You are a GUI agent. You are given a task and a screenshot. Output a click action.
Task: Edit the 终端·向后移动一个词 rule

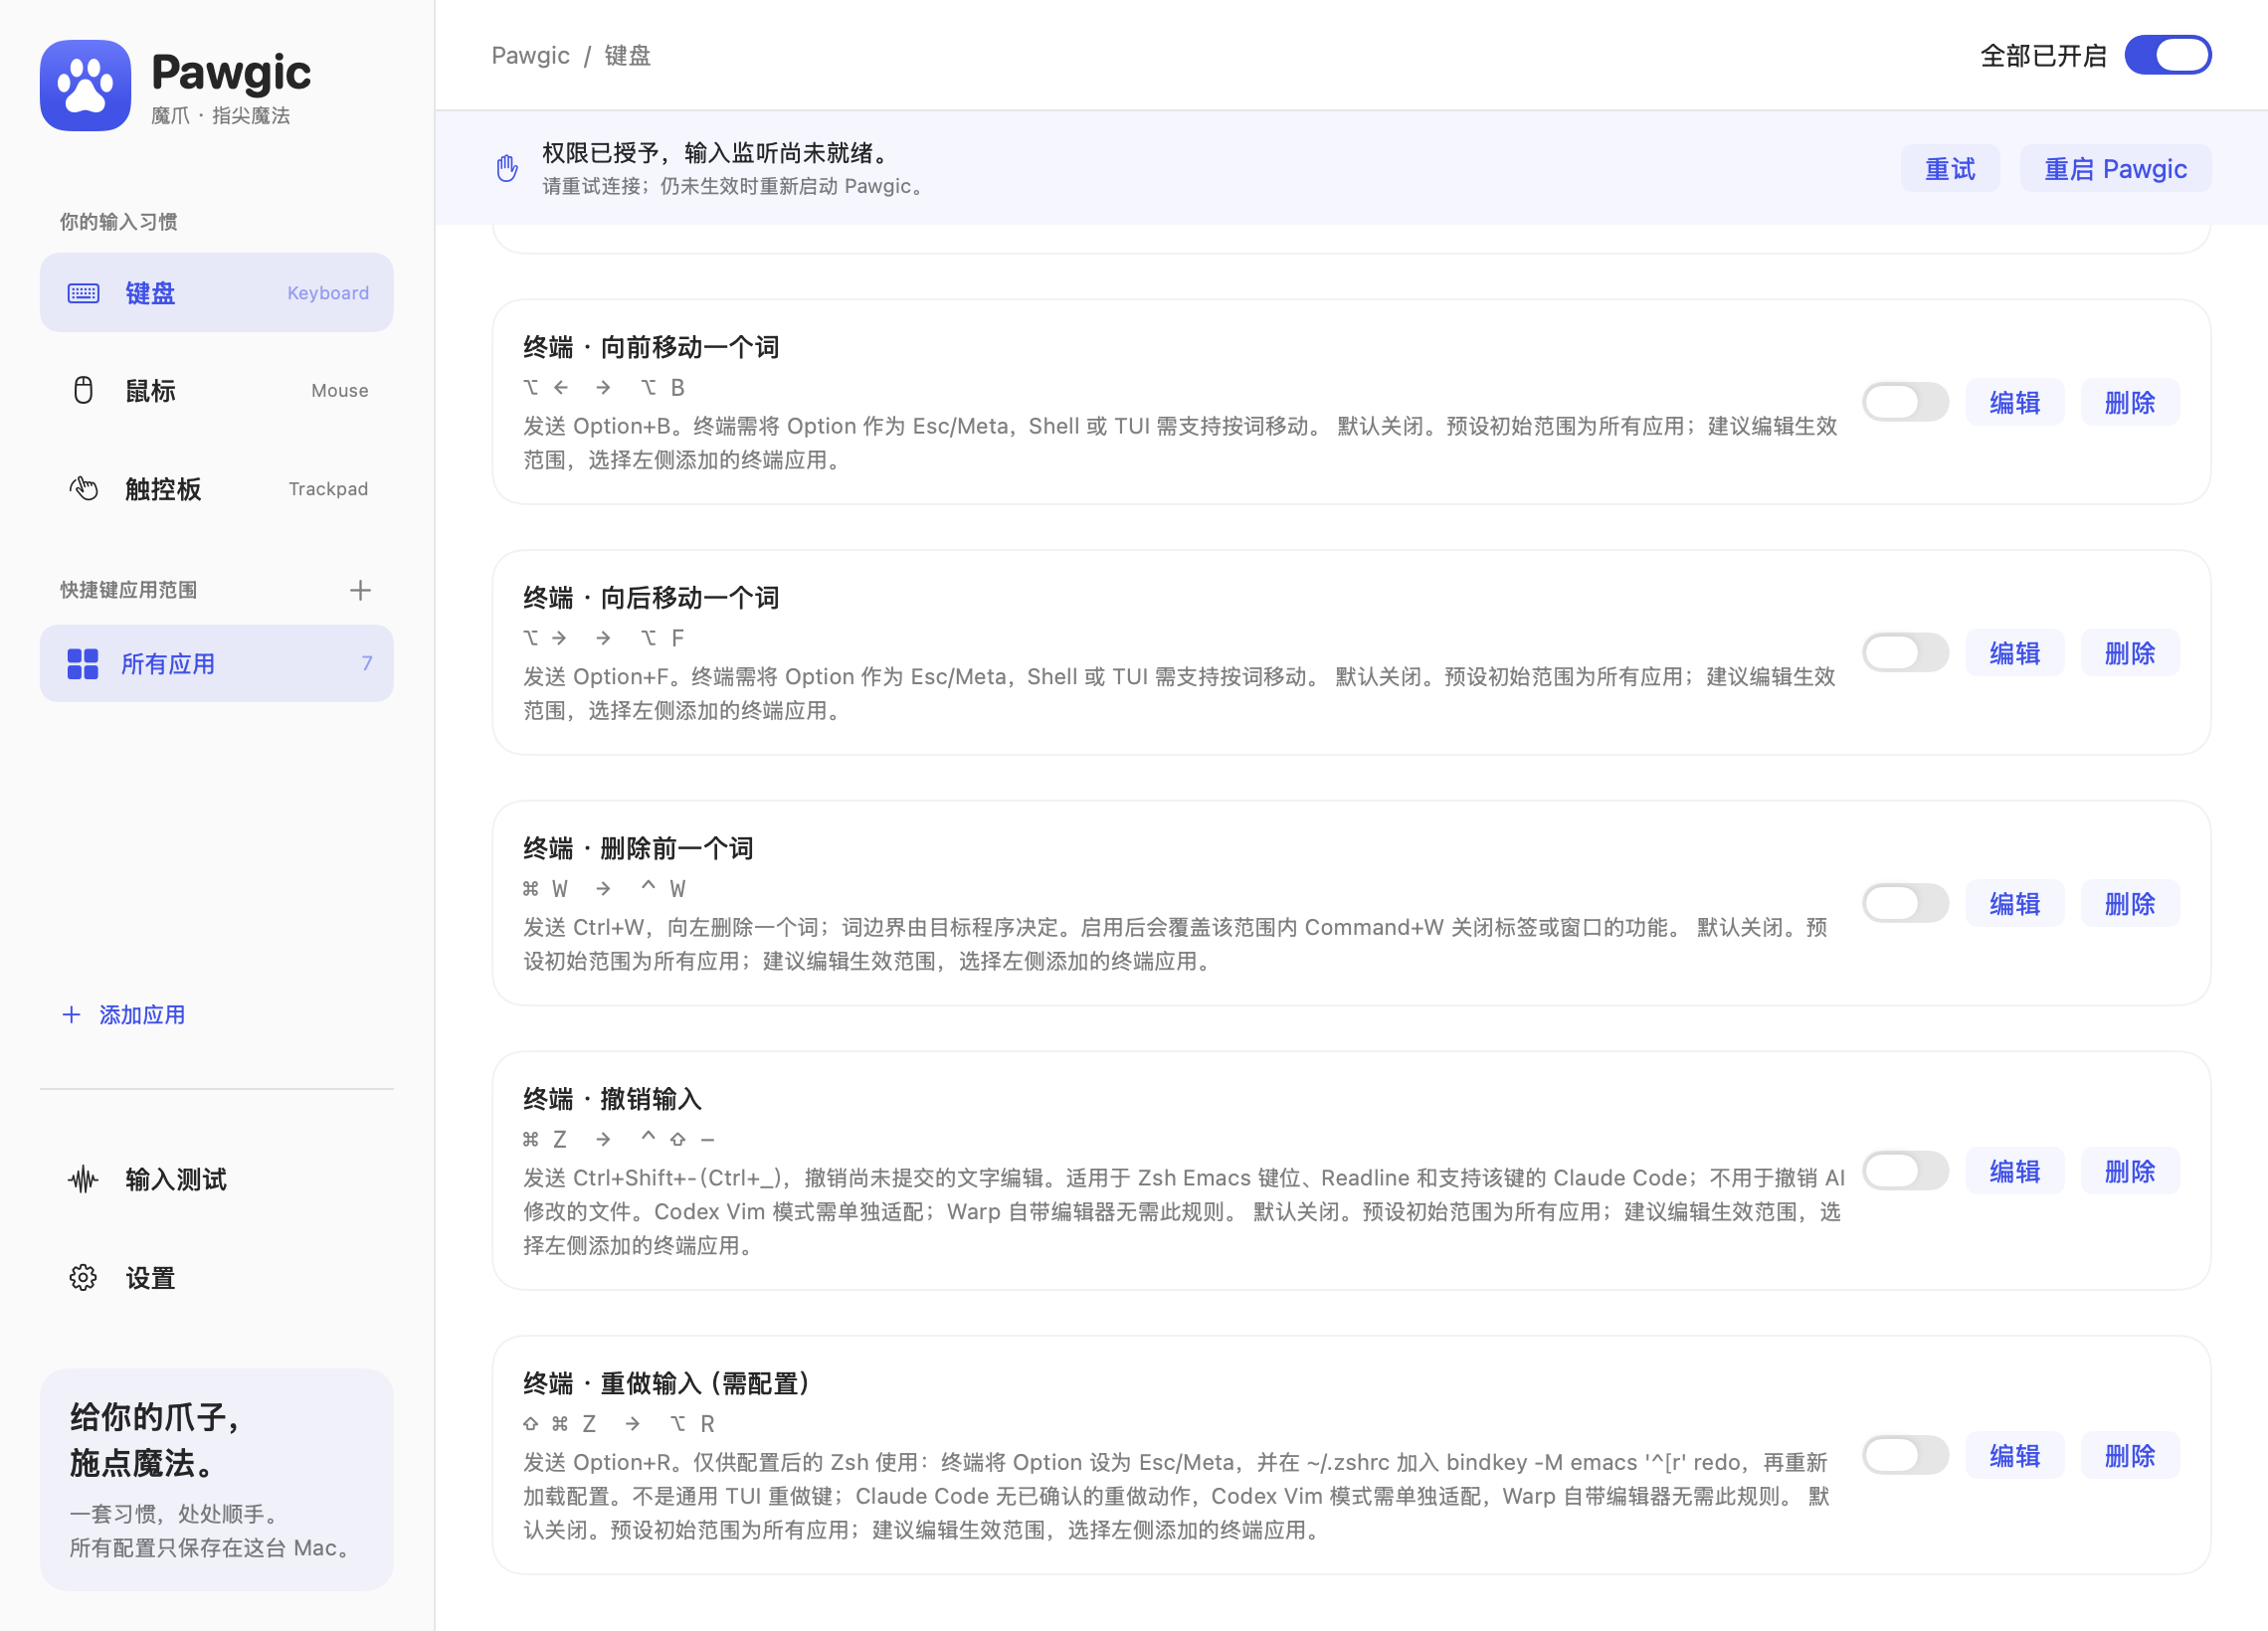2014,653
